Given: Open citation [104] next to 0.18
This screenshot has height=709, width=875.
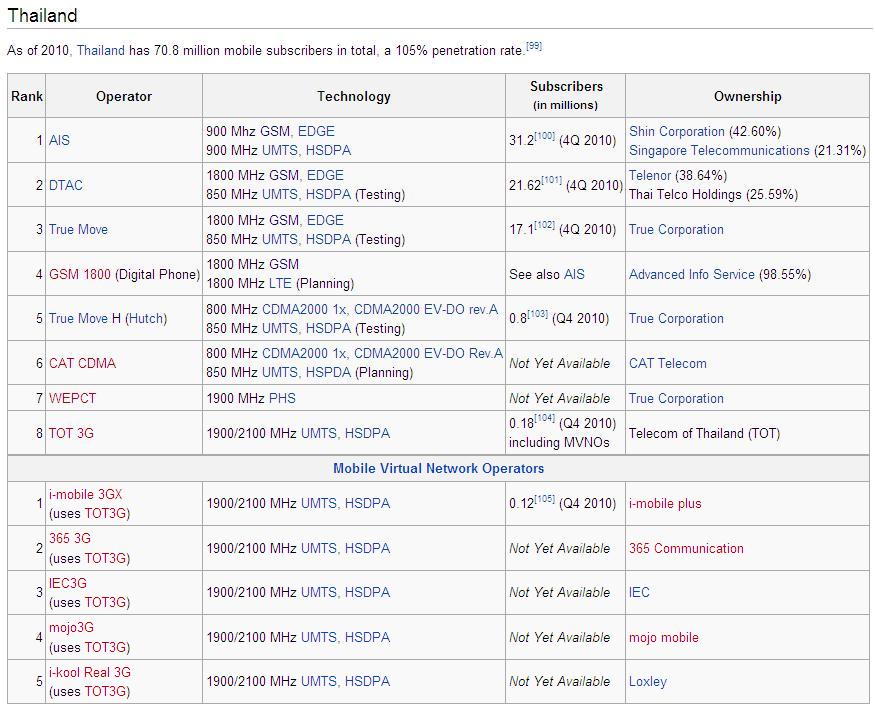Looking at the screenshot, I should tap(545, 418).
